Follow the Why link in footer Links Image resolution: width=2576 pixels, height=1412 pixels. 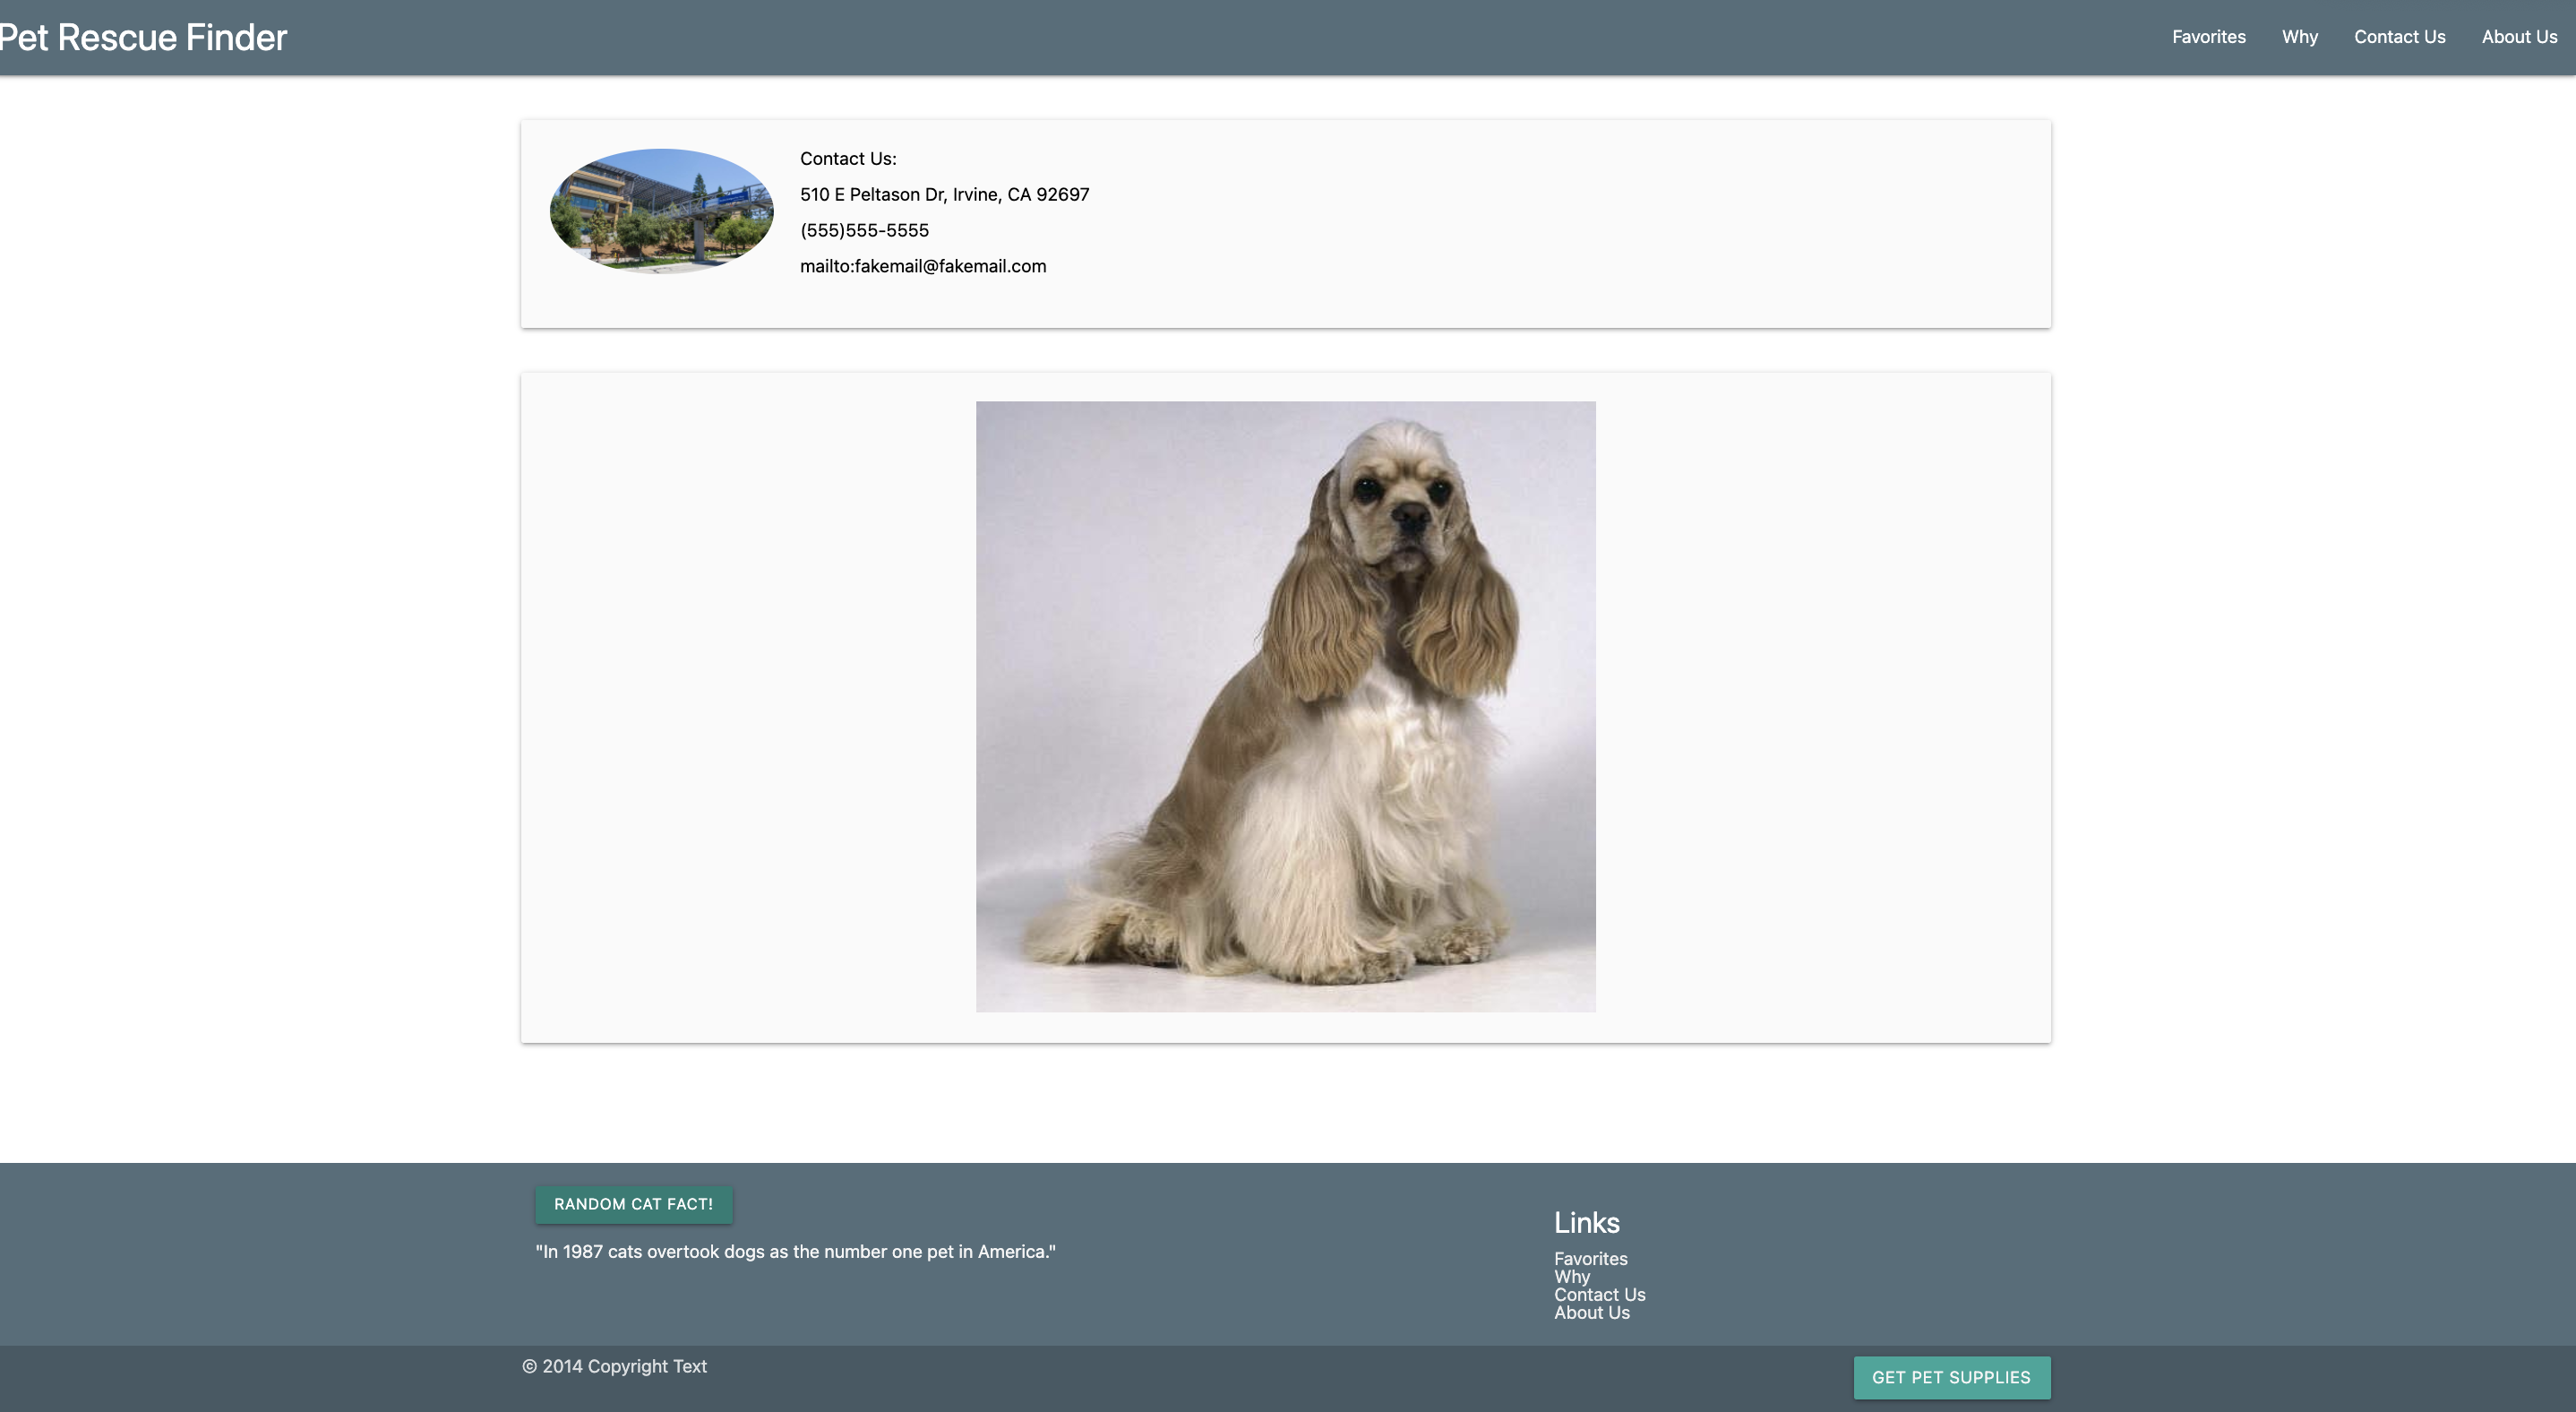pos(1571,1276)
